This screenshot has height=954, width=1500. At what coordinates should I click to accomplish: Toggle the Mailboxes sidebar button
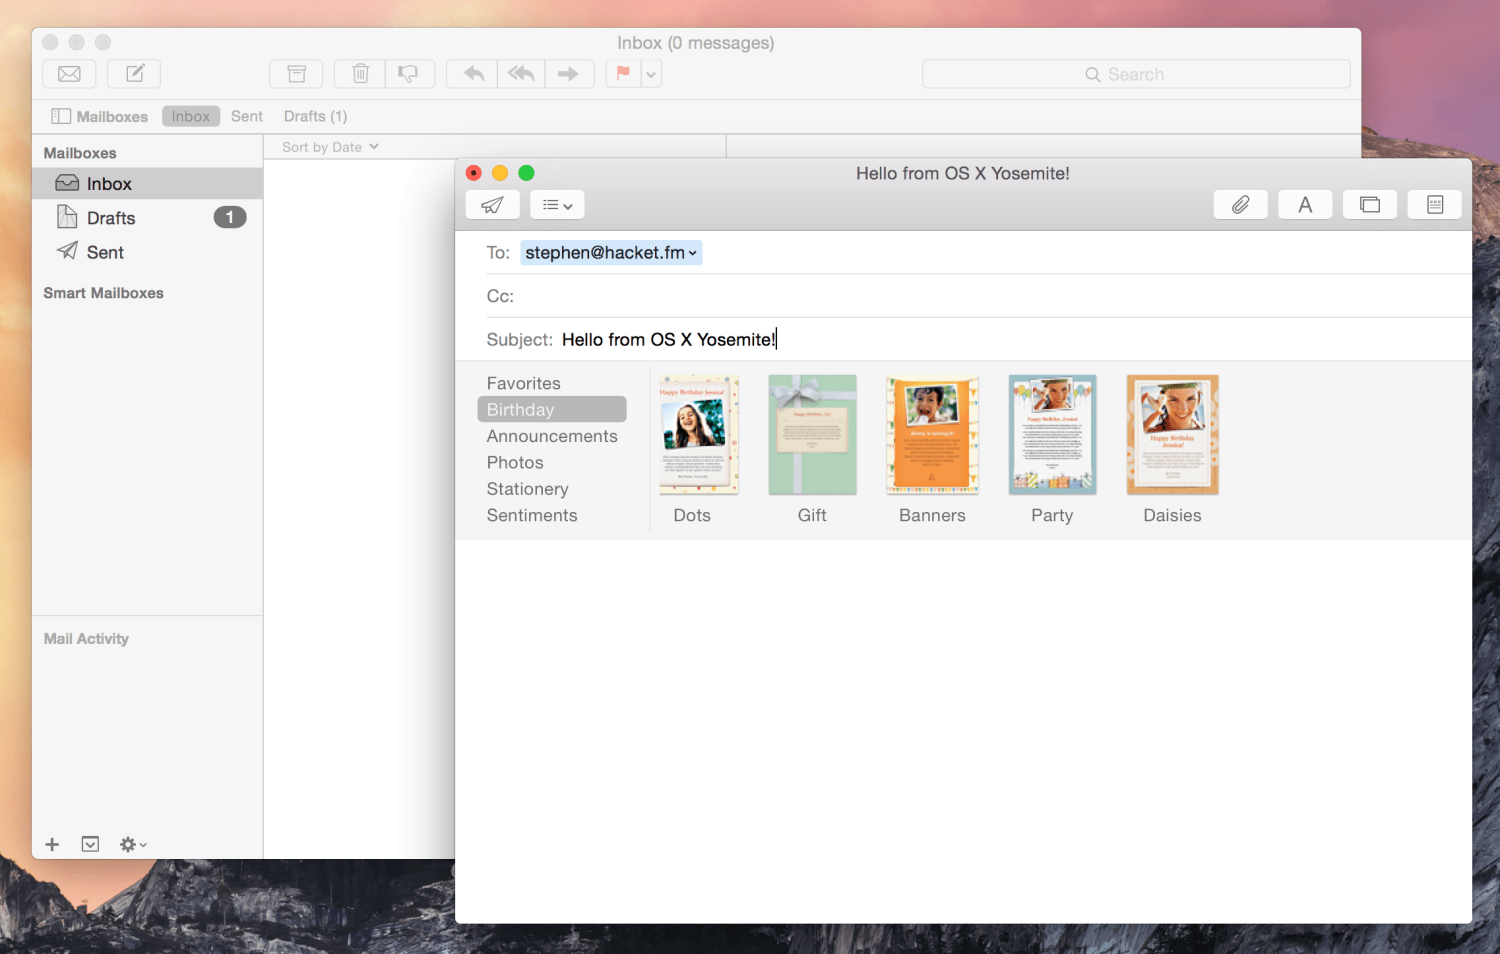pos(100,116)
